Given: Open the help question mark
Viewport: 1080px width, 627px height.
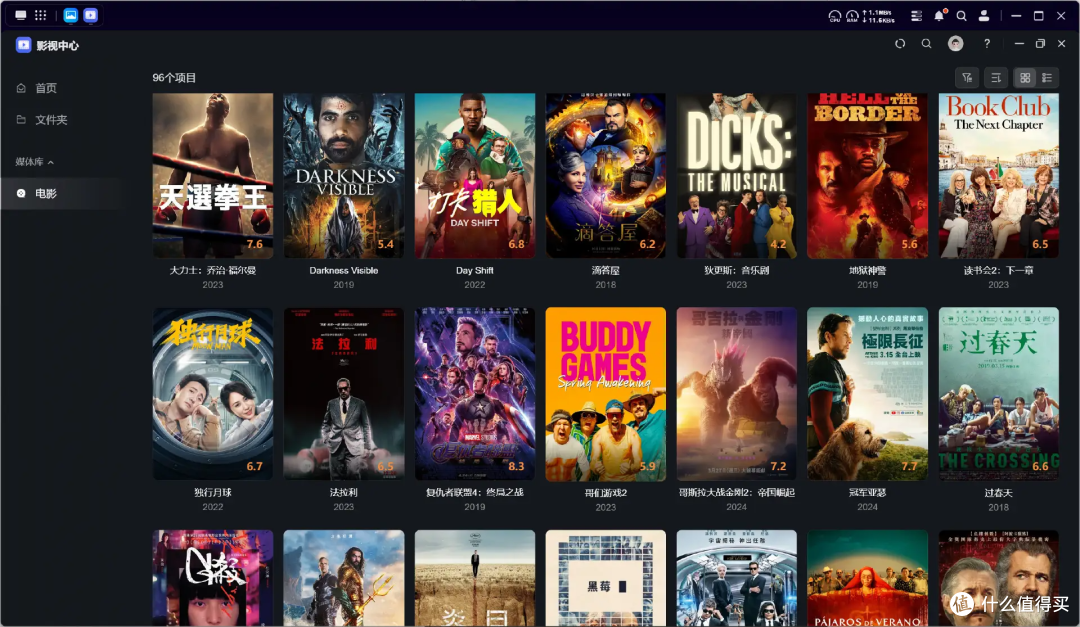Looking at the screenshot, I should click(987, 43).
